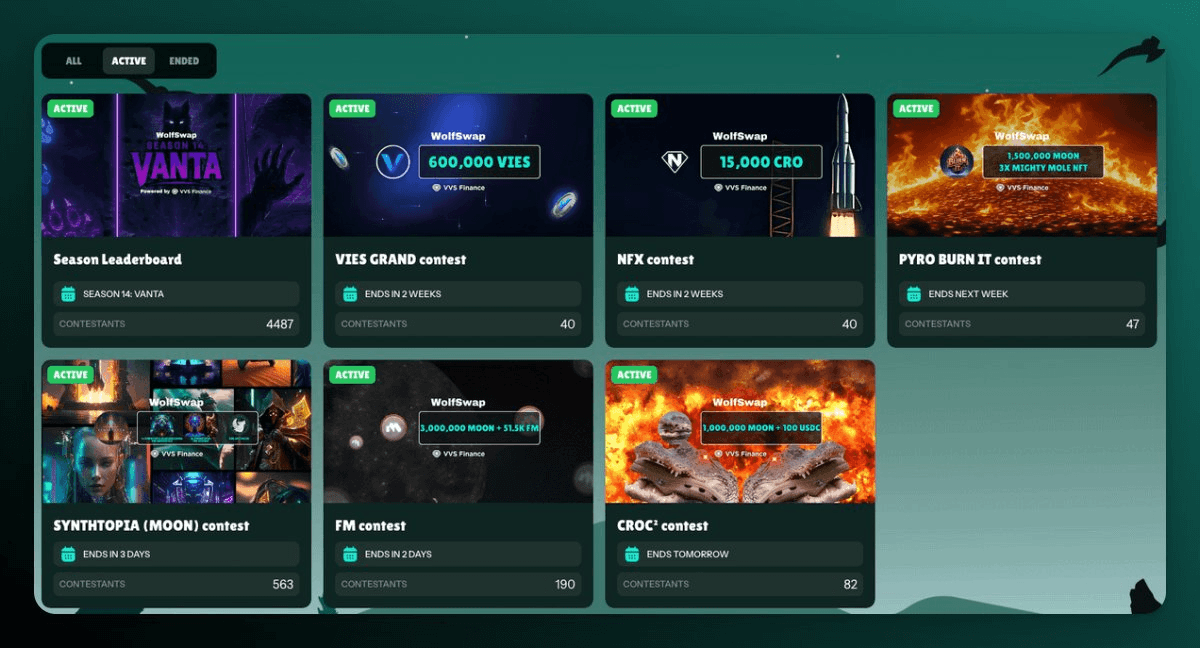Click CONTESTANTS label in PYRO BURN IT card
The width and height of the screenshot is (1200, 648).
(938, 324)
